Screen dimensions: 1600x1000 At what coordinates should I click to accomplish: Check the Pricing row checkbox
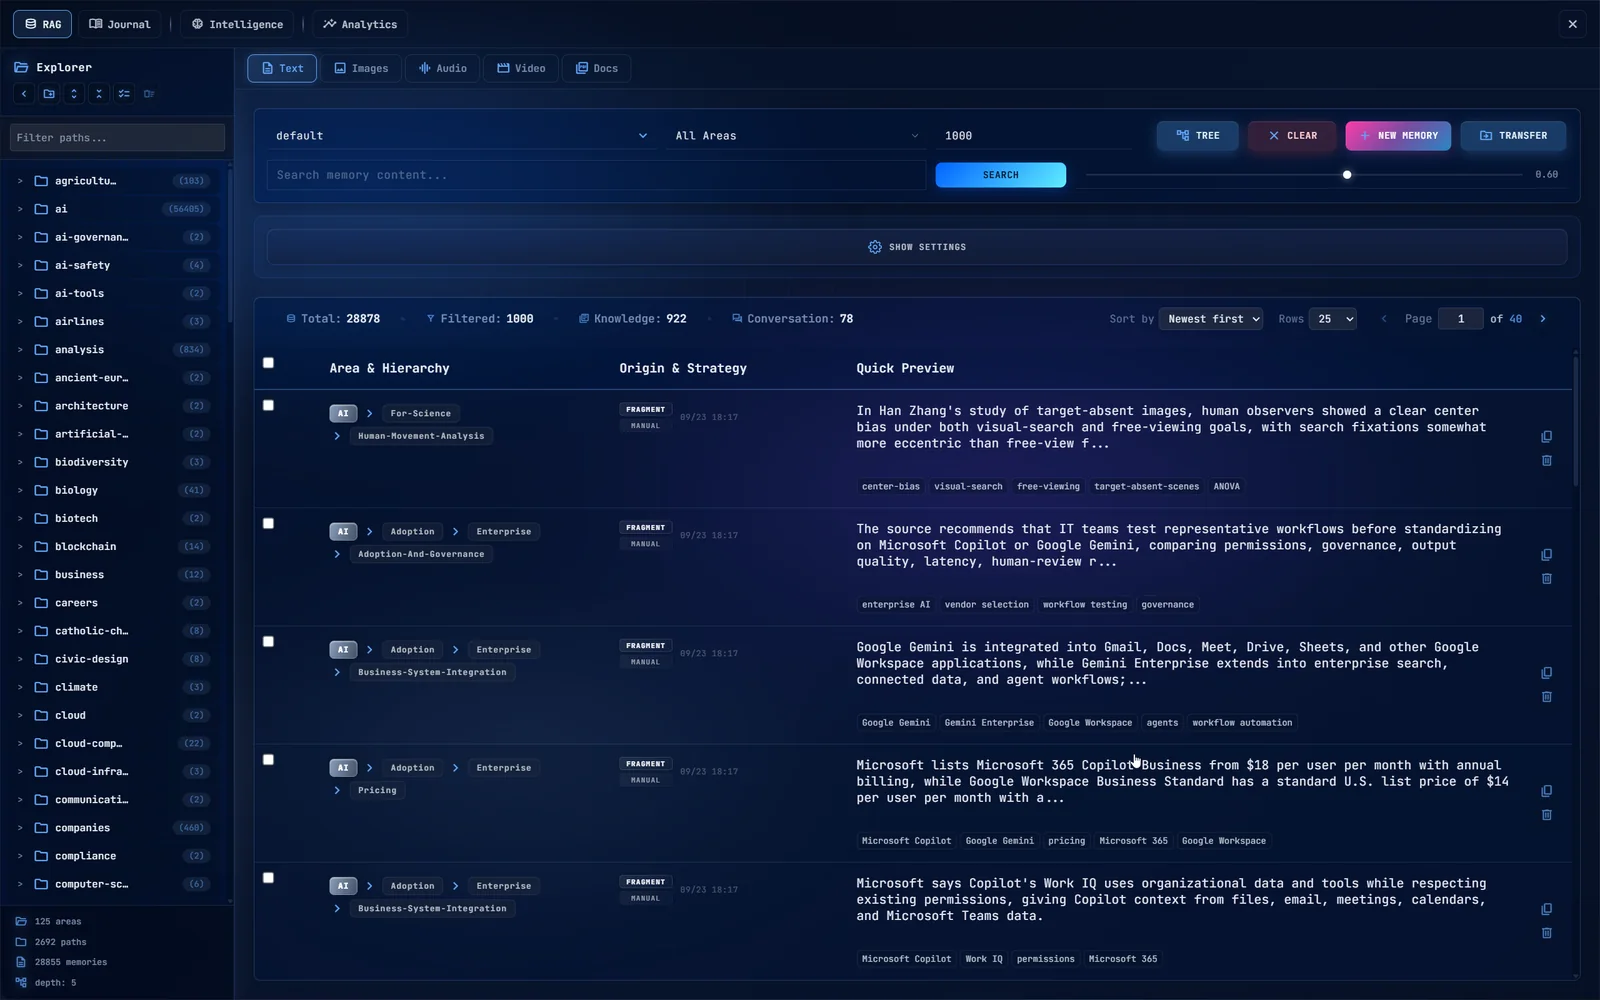coord(268,759)
